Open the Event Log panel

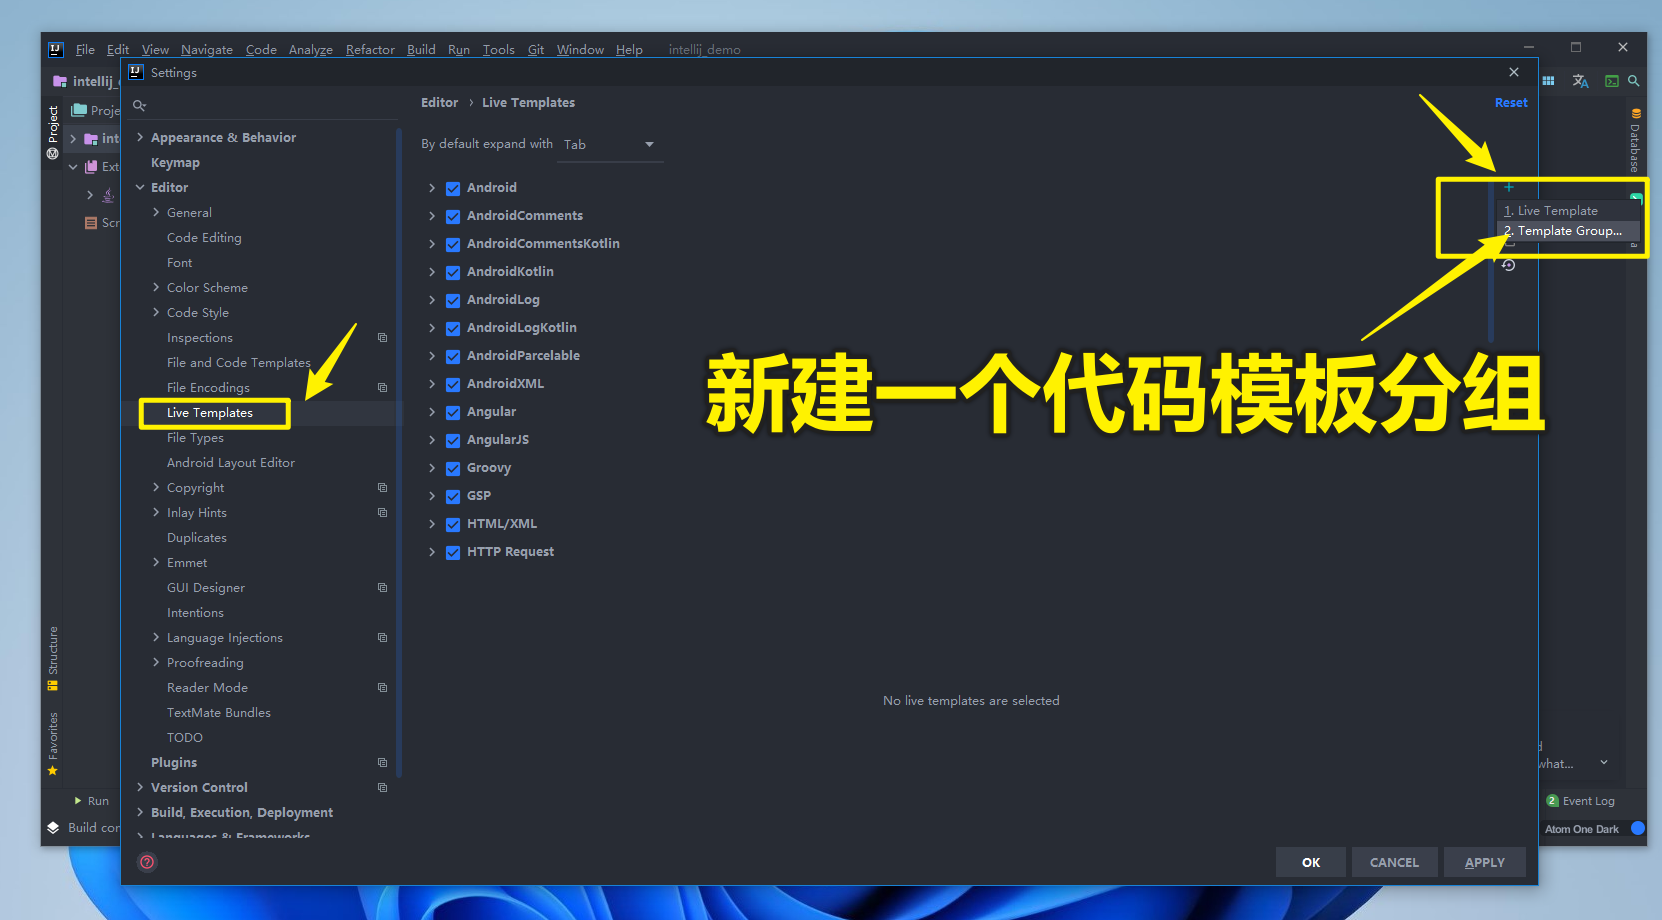[1580, 801]
